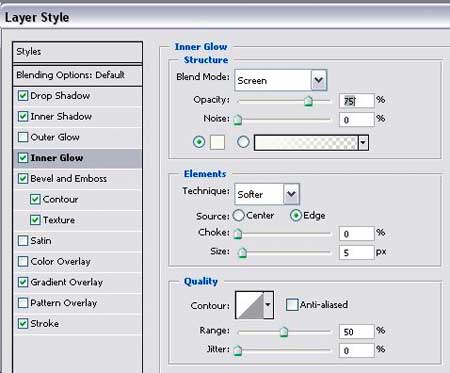The image size is (450, 373).
Task: Click the Opacity slider handle
Action: (x=308, y=101)
